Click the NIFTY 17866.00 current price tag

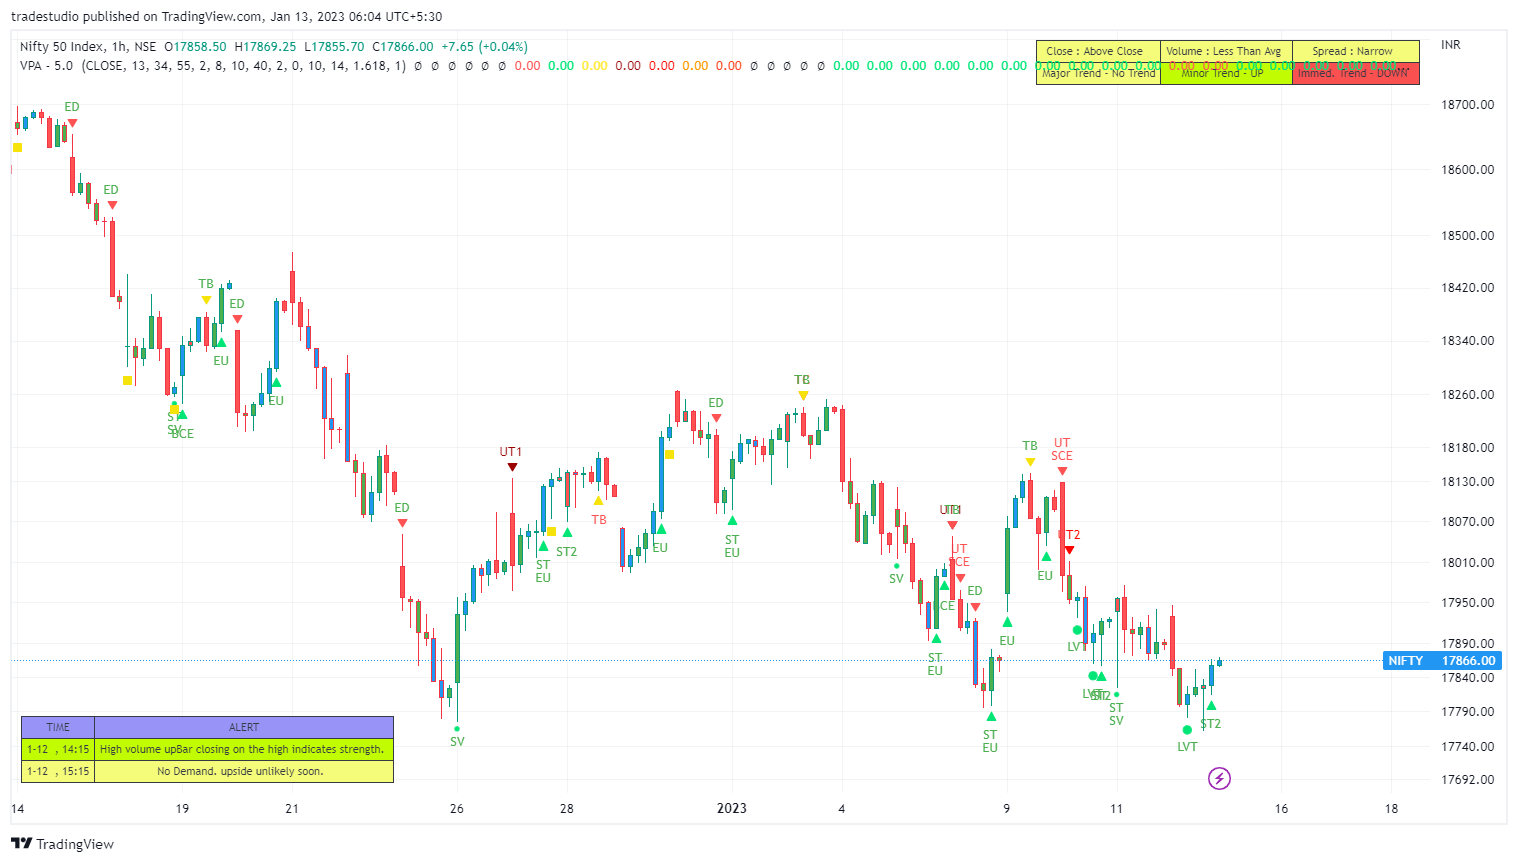coord(1441,660)
